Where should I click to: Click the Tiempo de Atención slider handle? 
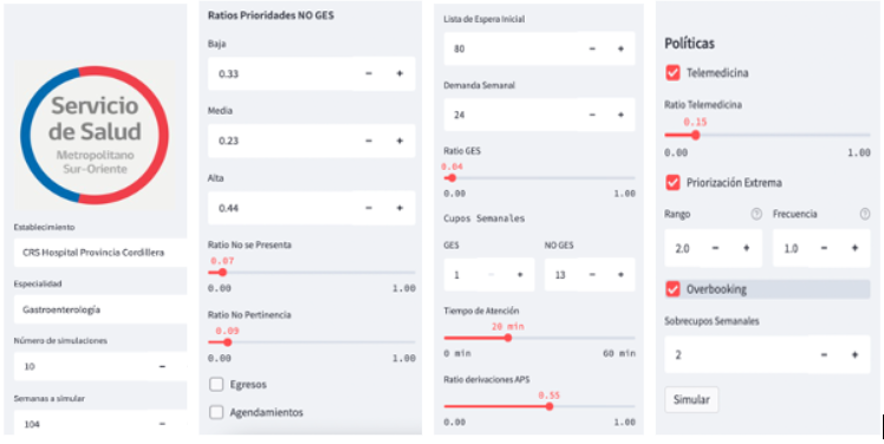tap(508, 337)
